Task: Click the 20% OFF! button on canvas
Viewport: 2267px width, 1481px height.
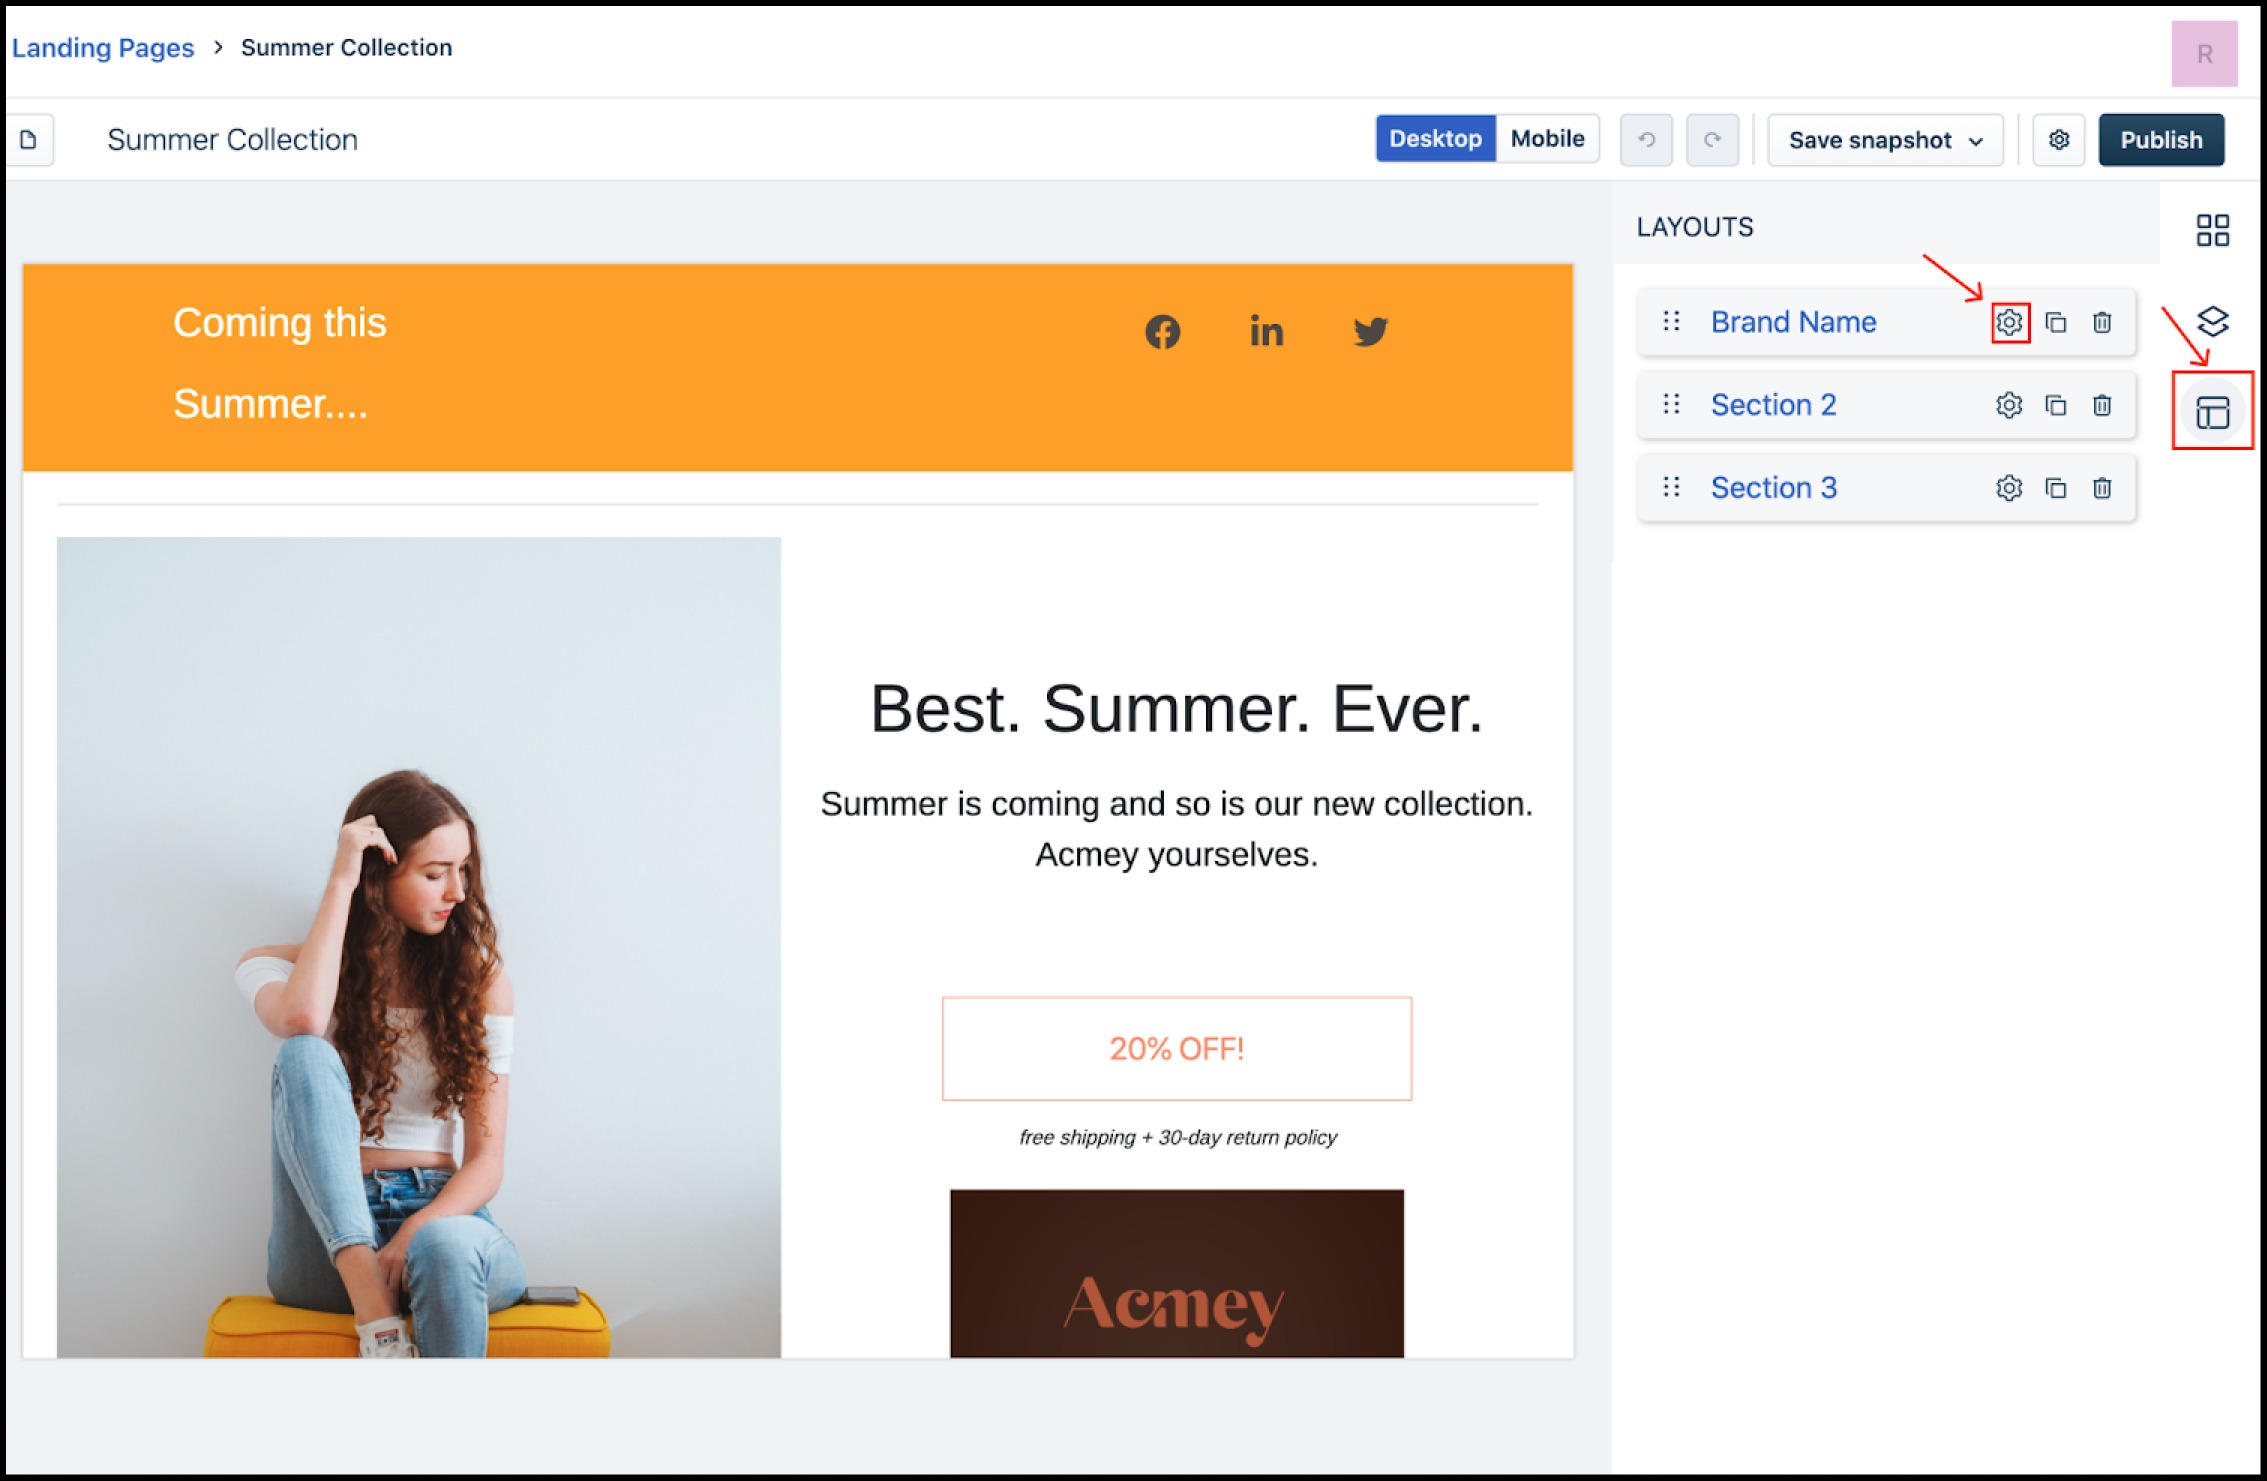Action: 1176,1048
